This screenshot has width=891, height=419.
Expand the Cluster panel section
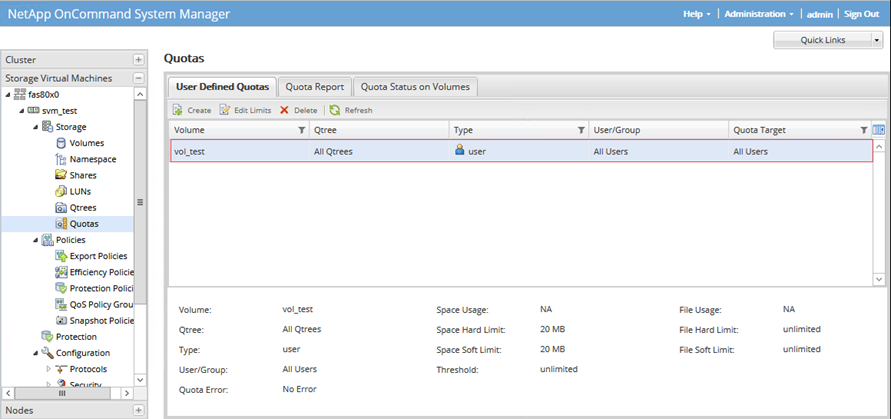(x=138, y=60)
